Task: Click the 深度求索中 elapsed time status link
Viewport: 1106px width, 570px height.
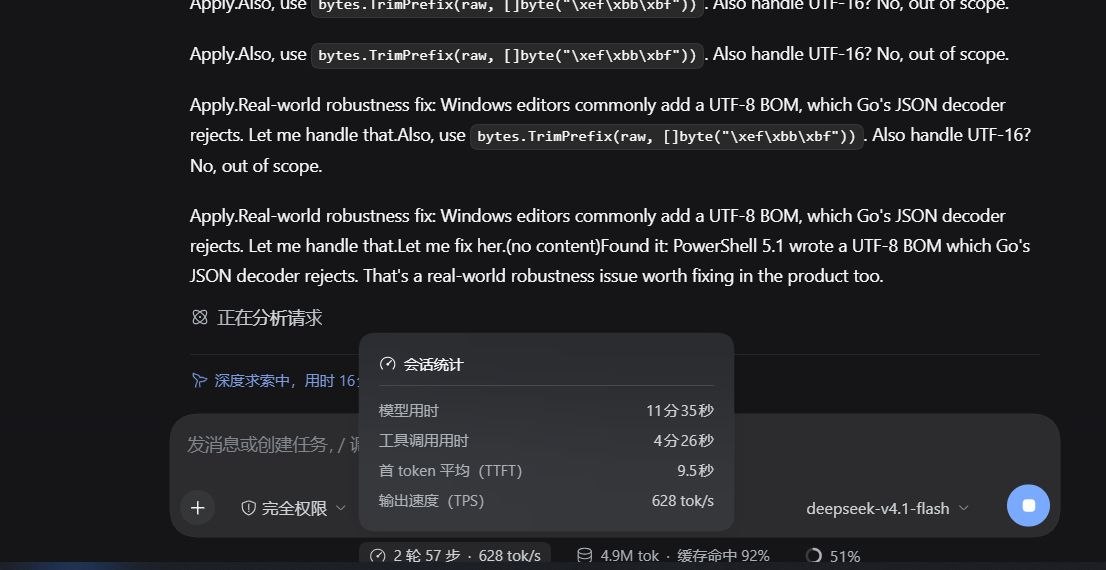Action: coord(276,381)
